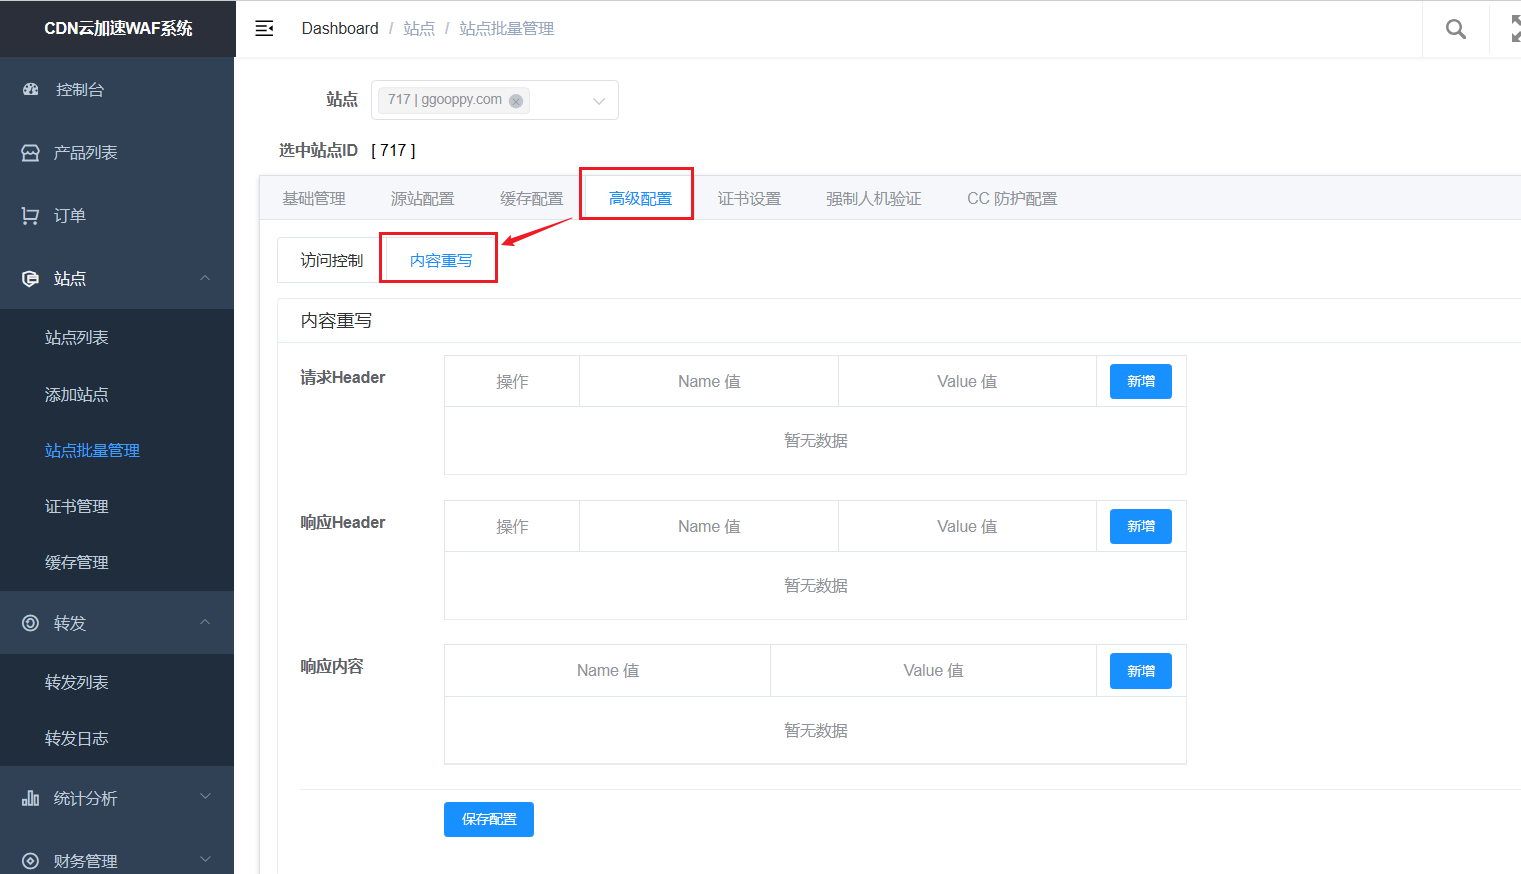Select the 访问控制 sub-tab
Screen dimensions: 1521x874
click(x=331, y=260)
